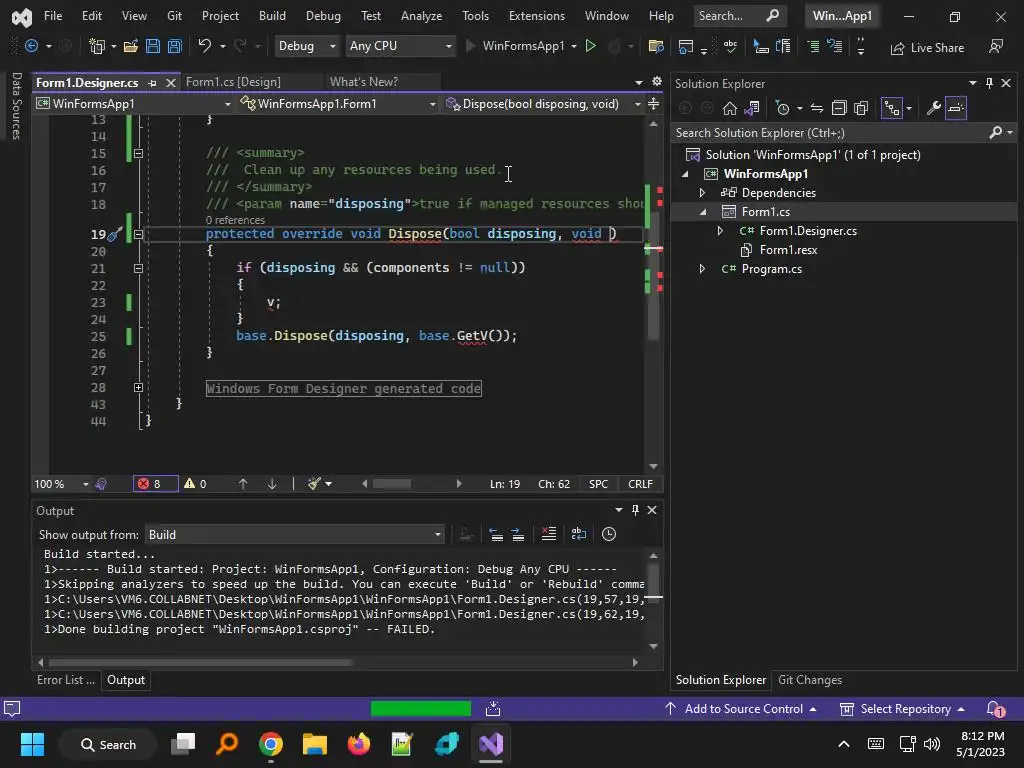1024x768 pixels.
Task: Click the down arrow to navigate next issue
Action: [272, 484]
